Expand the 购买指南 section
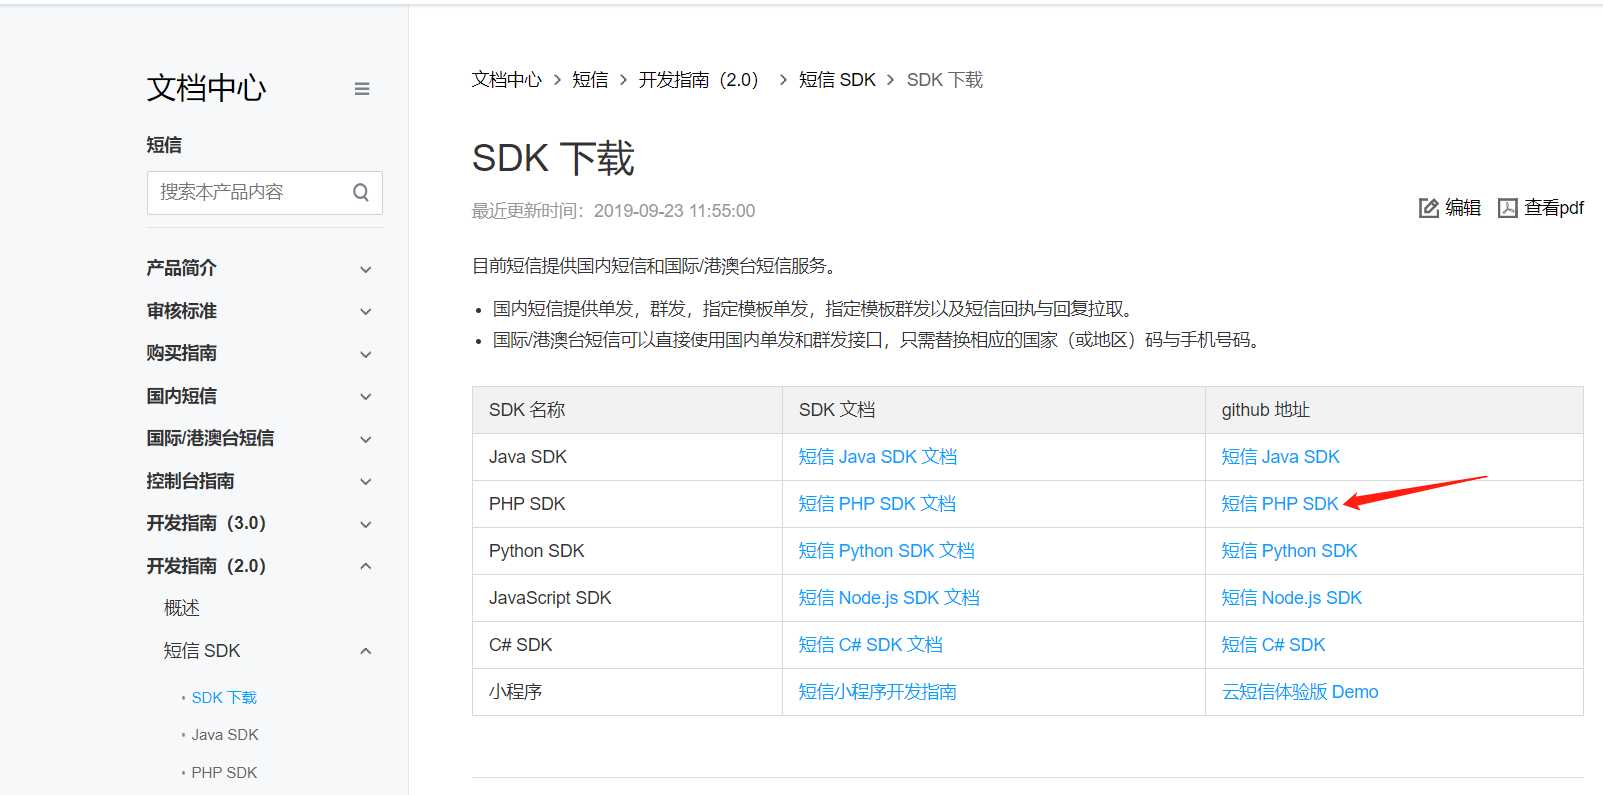Viewport: 1603px width, 795px height. pyautogui.click(x=366, y=355)
